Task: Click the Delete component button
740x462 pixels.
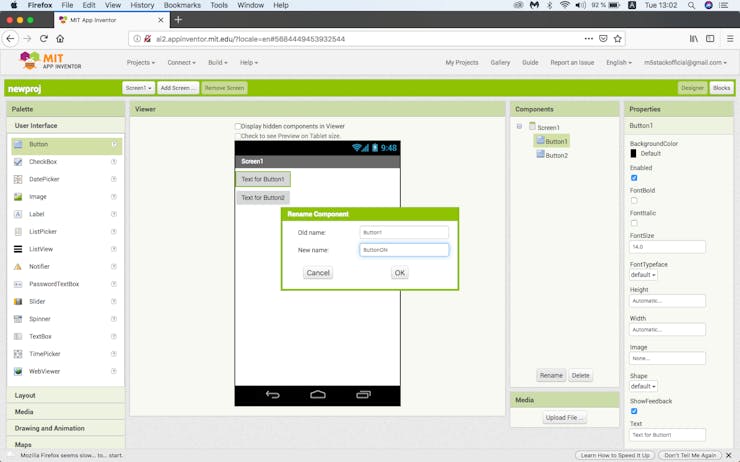Action: point(580,376)
